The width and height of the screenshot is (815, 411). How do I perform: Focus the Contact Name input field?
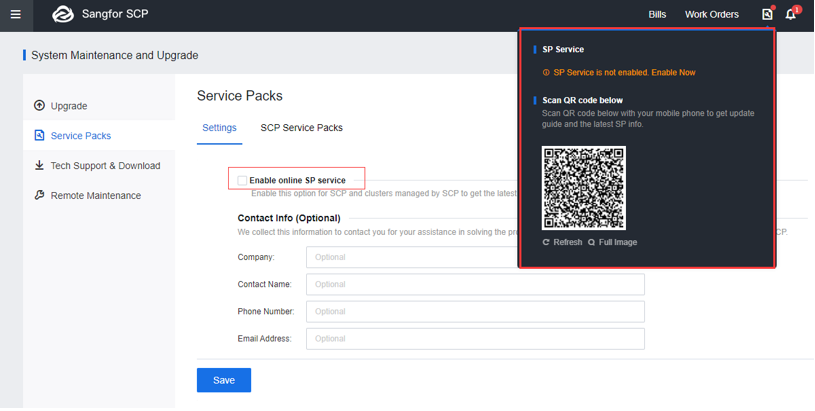point(475,284)
